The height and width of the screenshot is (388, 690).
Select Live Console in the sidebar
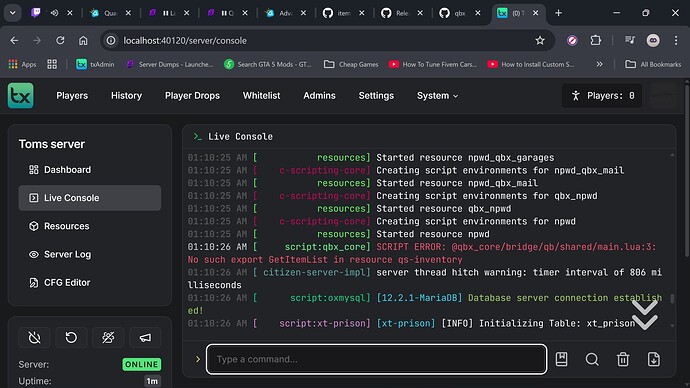(90, 198)
